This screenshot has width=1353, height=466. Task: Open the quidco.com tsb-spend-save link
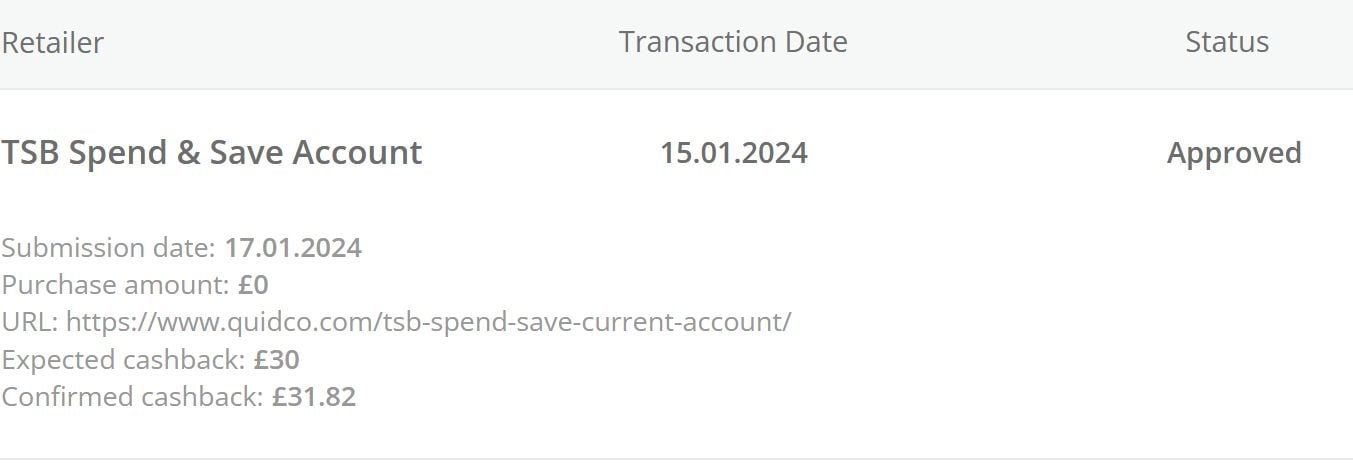pos(428,322)
